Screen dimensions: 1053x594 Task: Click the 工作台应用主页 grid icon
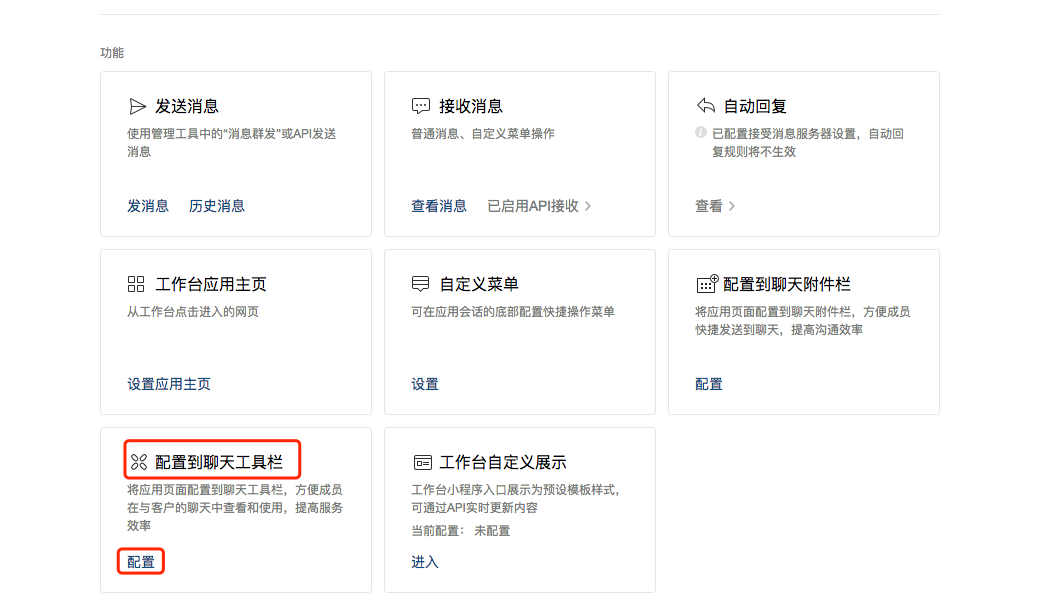[136, 284]
